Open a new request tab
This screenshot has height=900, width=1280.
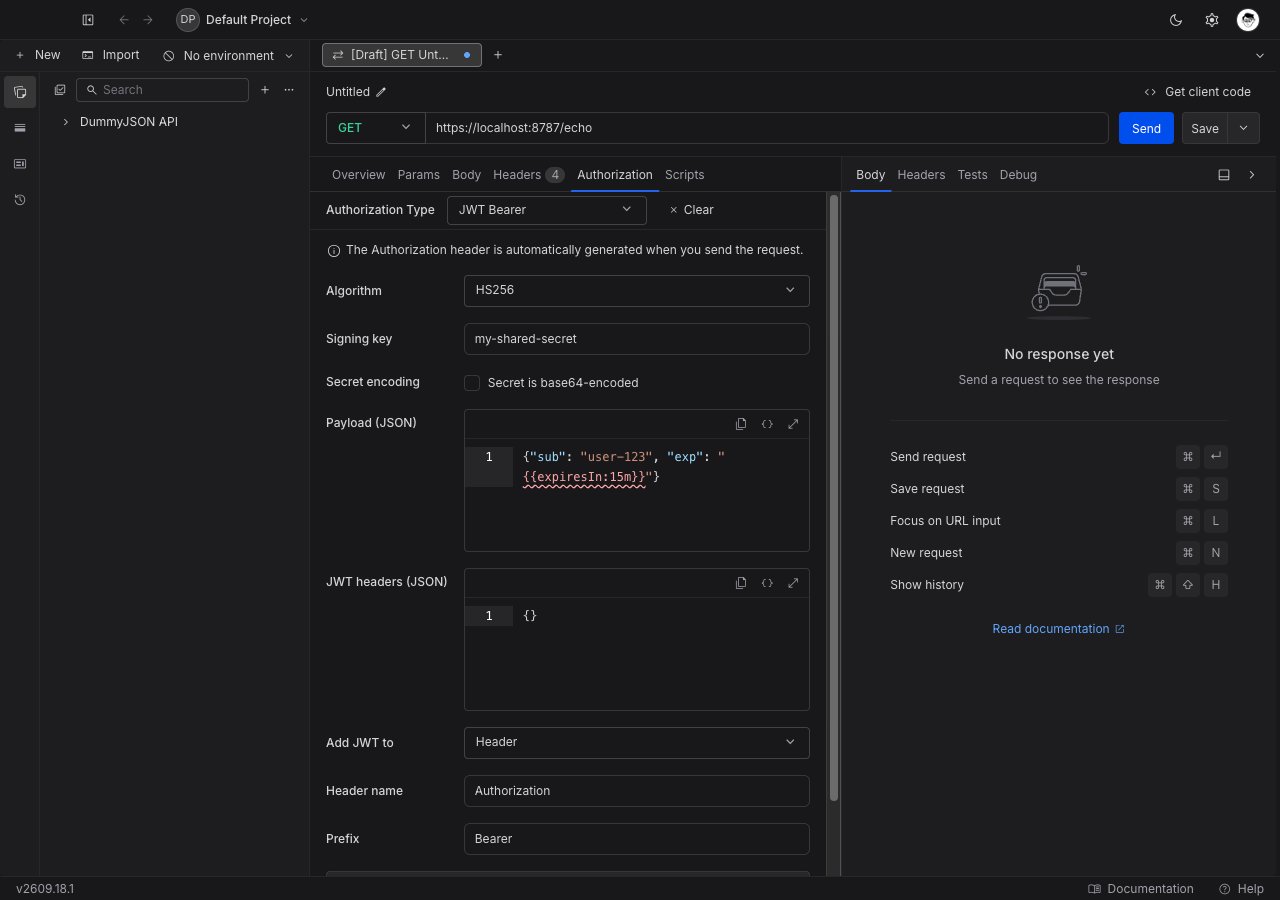498,55
